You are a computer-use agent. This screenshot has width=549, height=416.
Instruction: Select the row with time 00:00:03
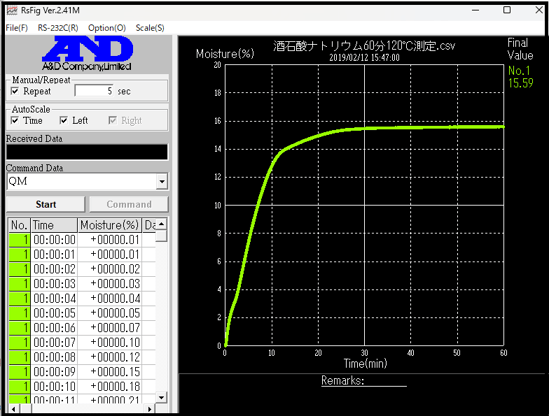[82, 284]
